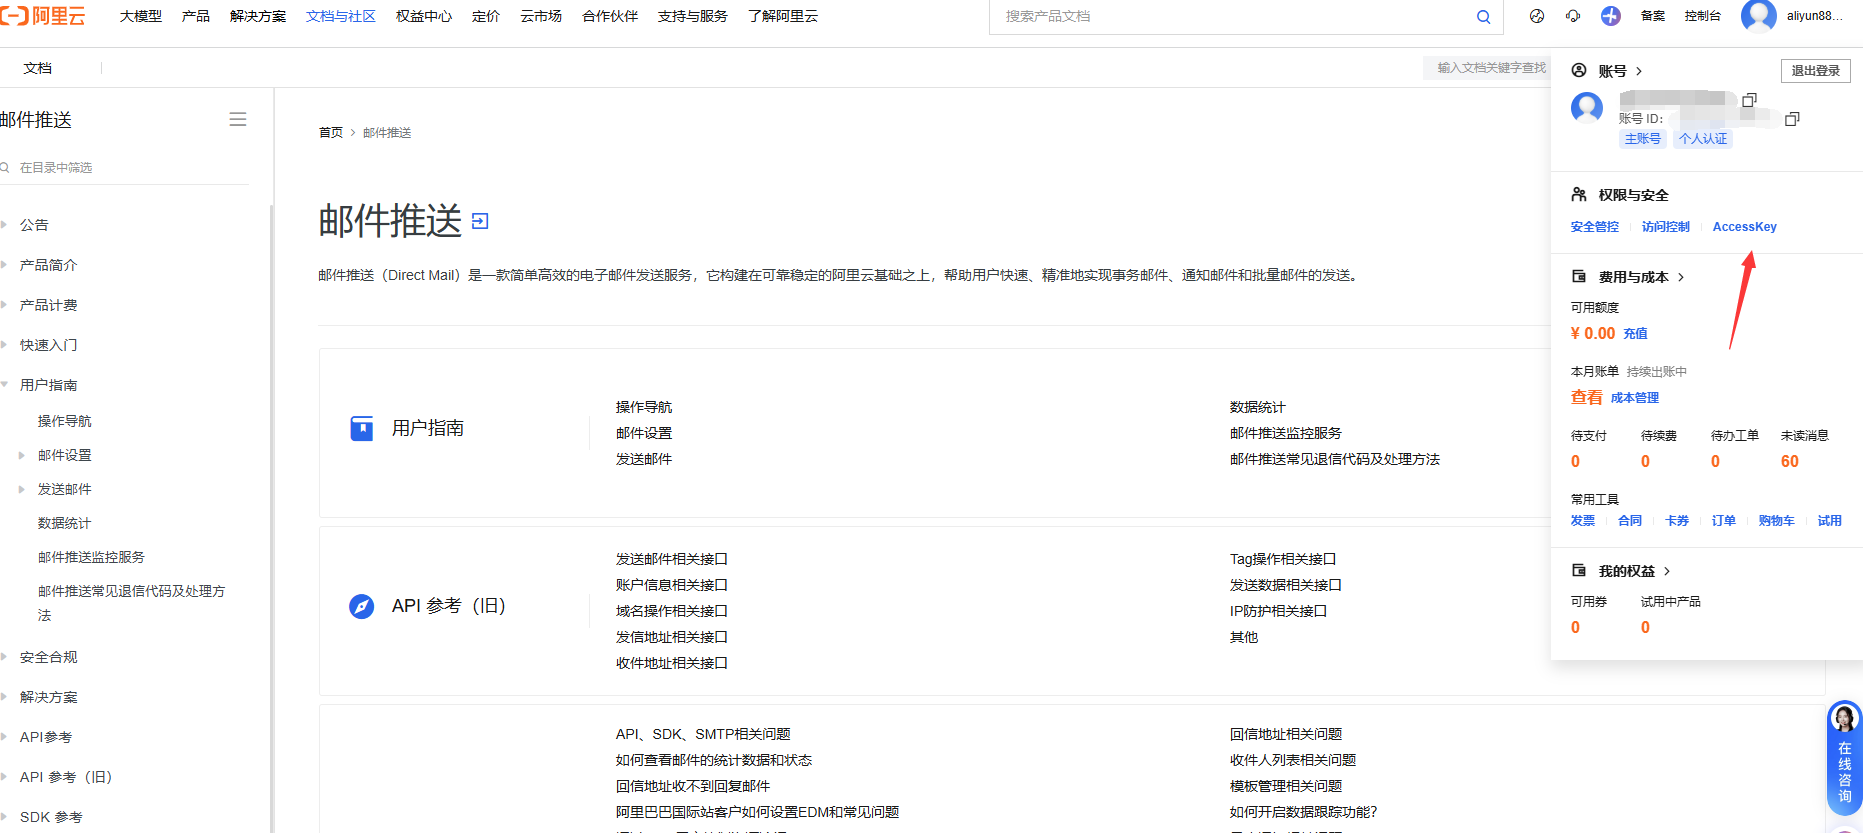Screen dimensions: 1863x833
Task: Open 云市场 in the top navigation
Action: 541,16
